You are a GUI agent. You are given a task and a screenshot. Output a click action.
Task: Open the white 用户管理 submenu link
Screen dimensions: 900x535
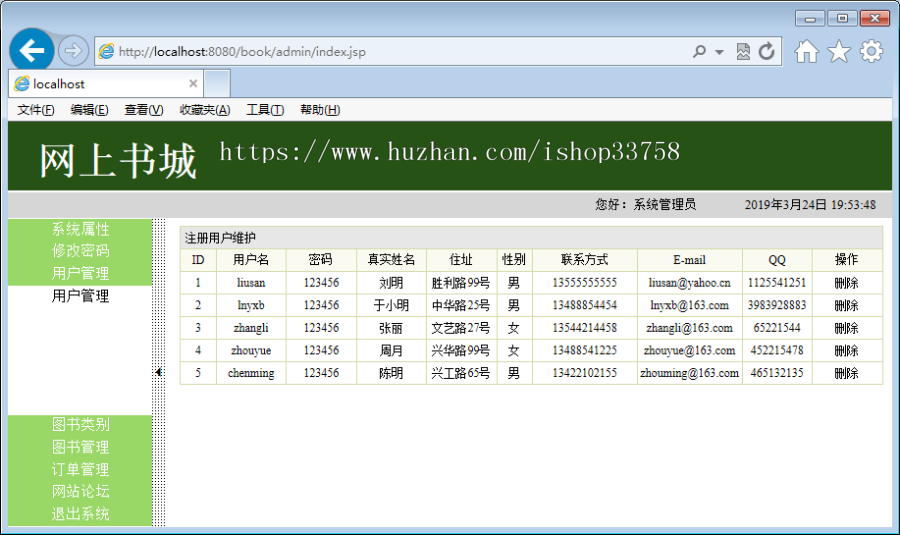pyautogui.click(x=80, y=296)
